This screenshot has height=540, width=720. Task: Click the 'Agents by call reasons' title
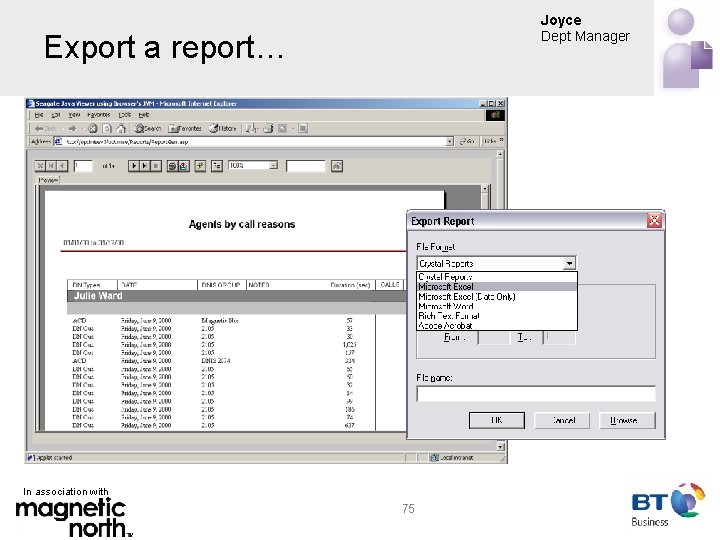[242, 225]
